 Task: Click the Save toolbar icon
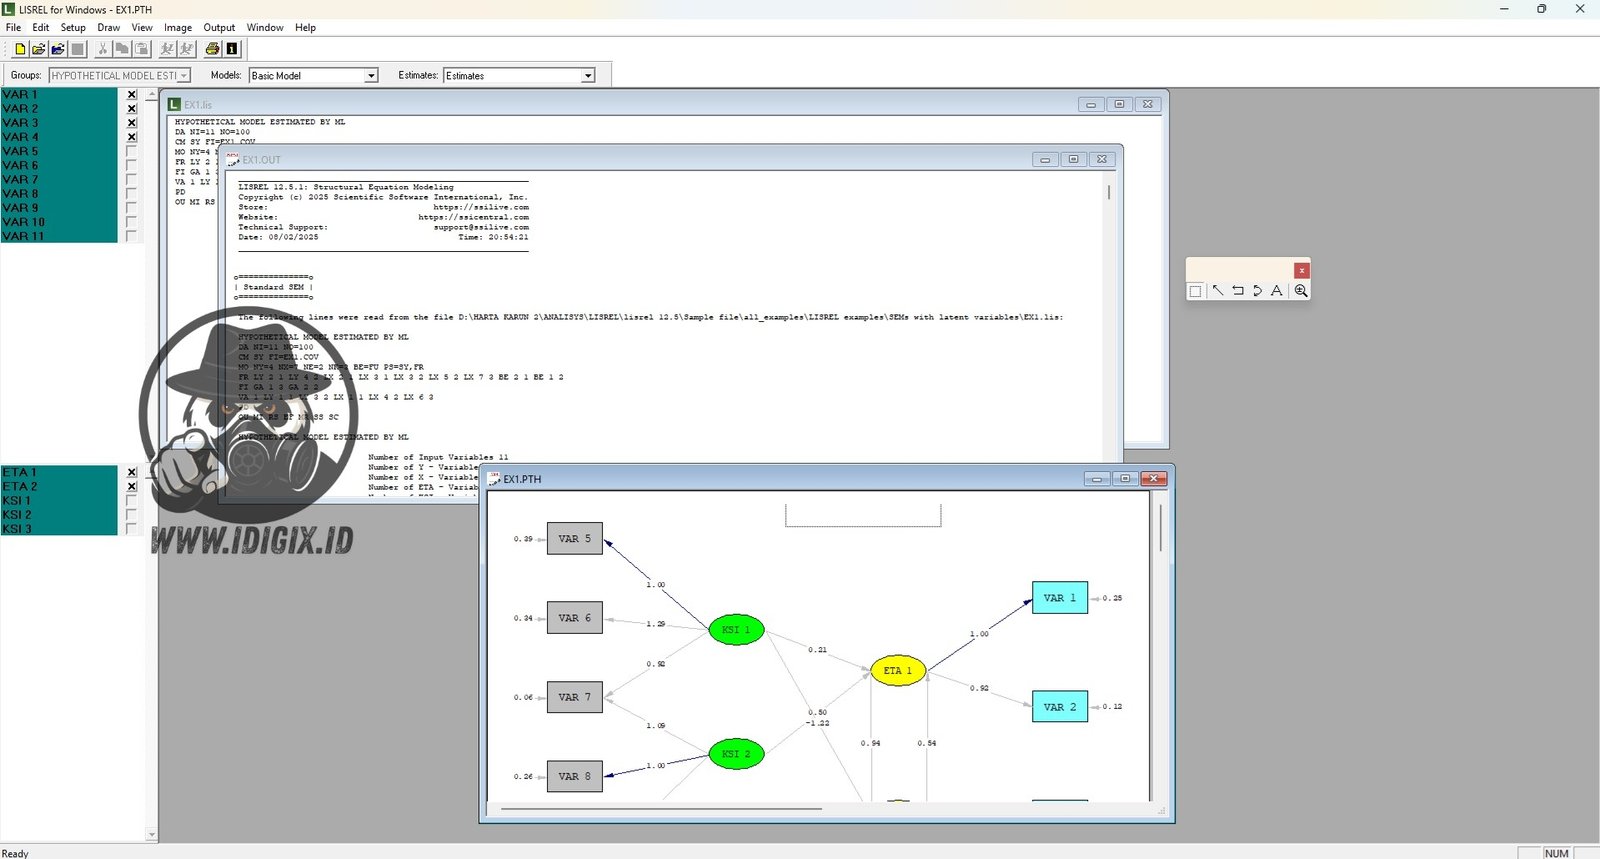point(78,49)
